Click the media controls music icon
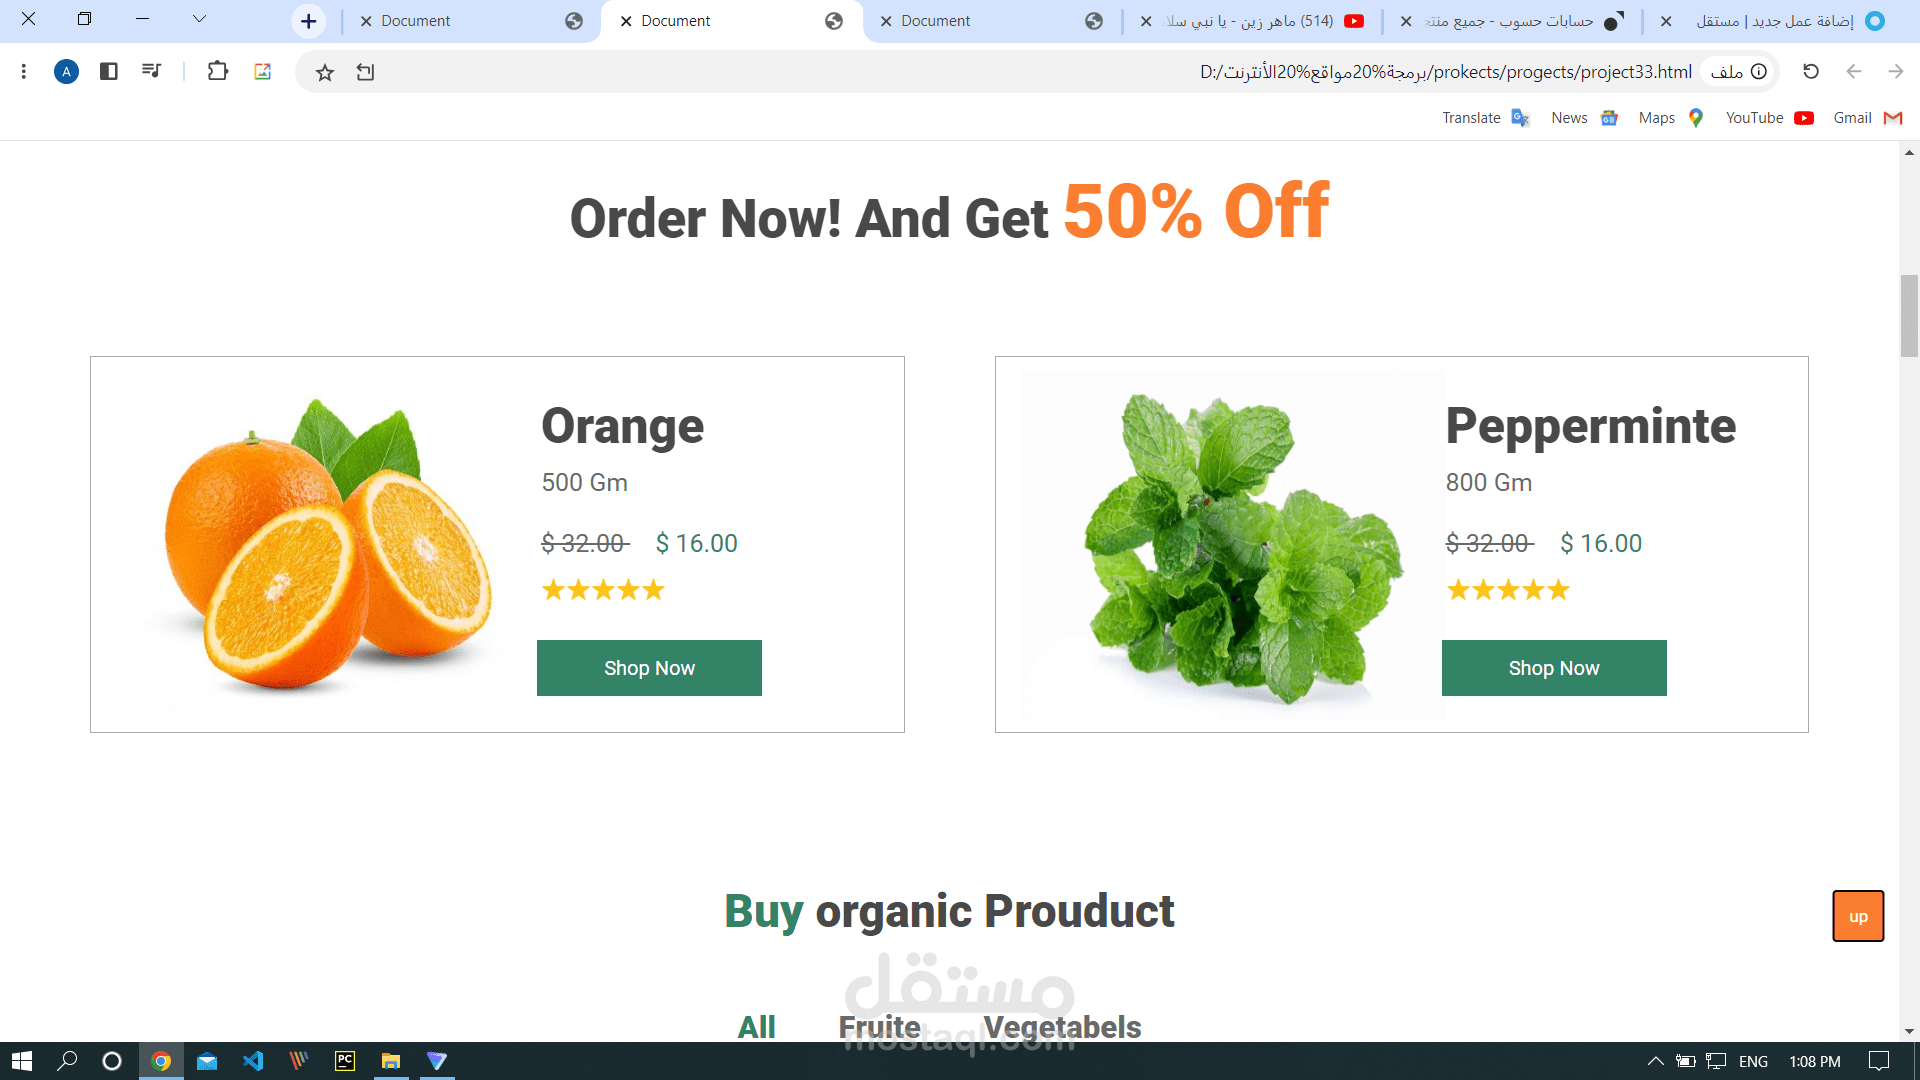The image size is (1920, 1080). pyautogui.click(x=151, y=71)
